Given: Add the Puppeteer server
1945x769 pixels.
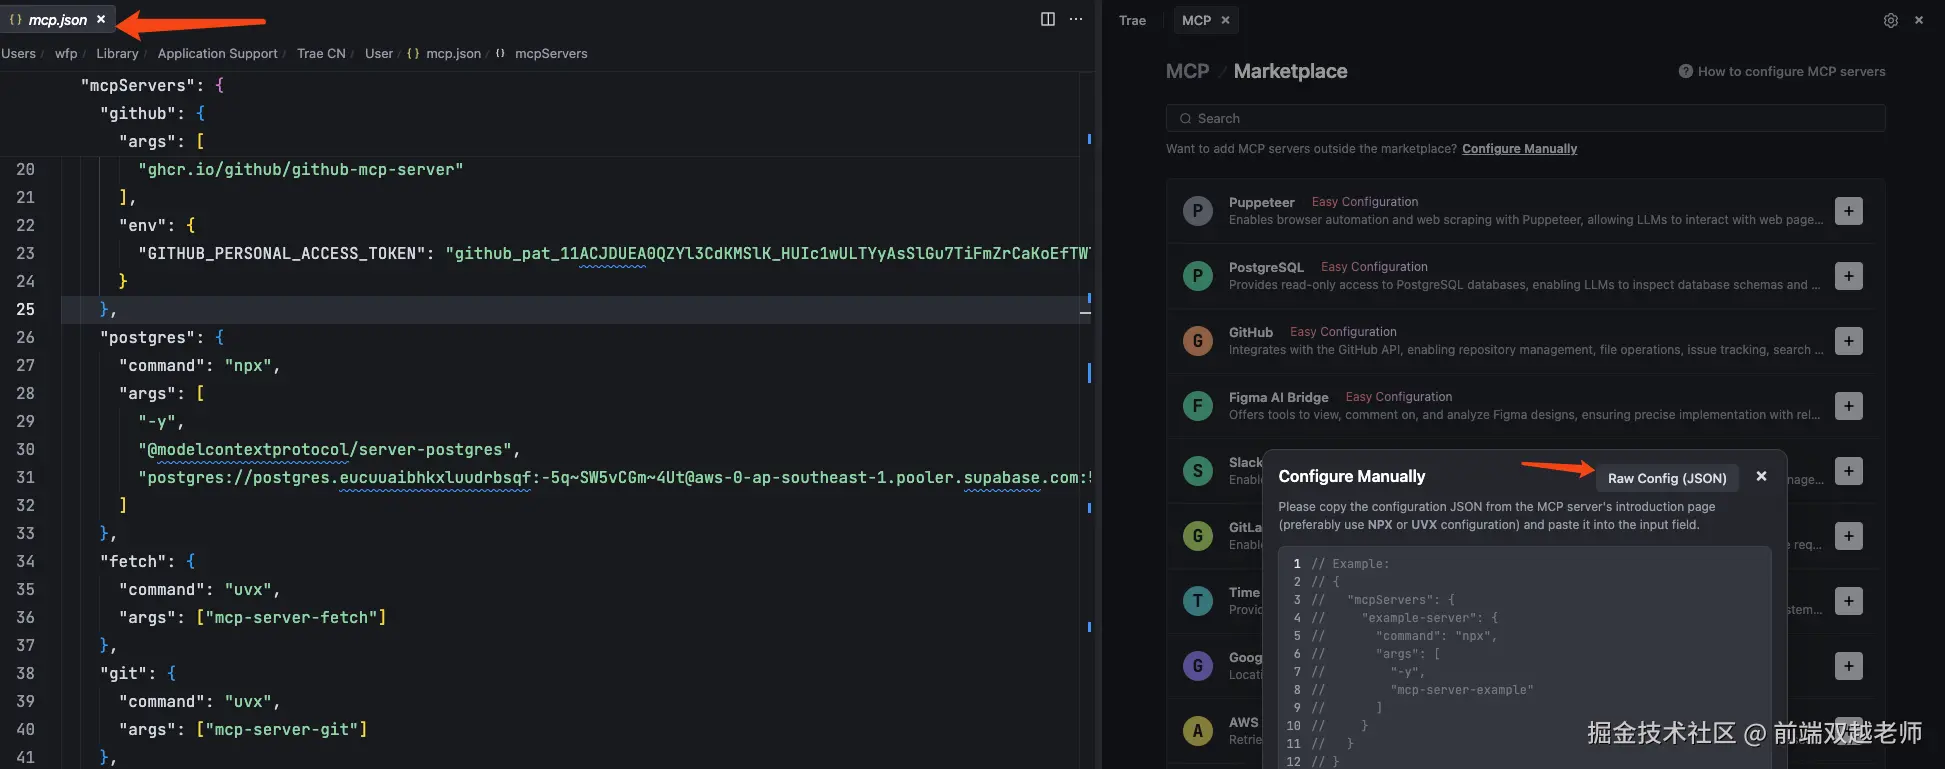Looking at the screenshot, I should (1848, 211).
